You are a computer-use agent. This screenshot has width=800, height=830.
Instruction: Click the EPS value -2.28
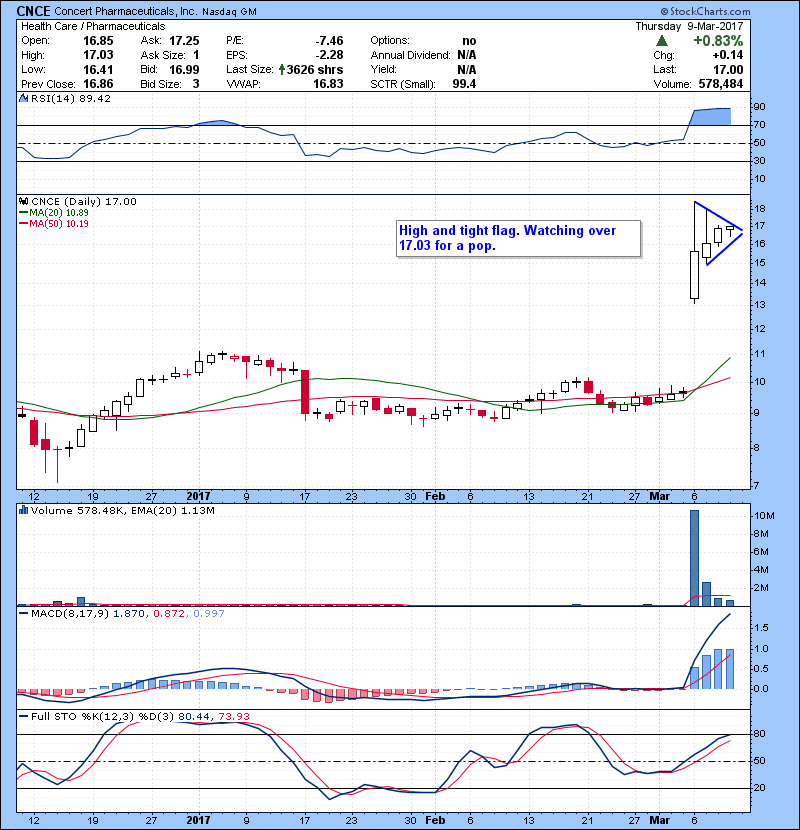coord(329,55)
